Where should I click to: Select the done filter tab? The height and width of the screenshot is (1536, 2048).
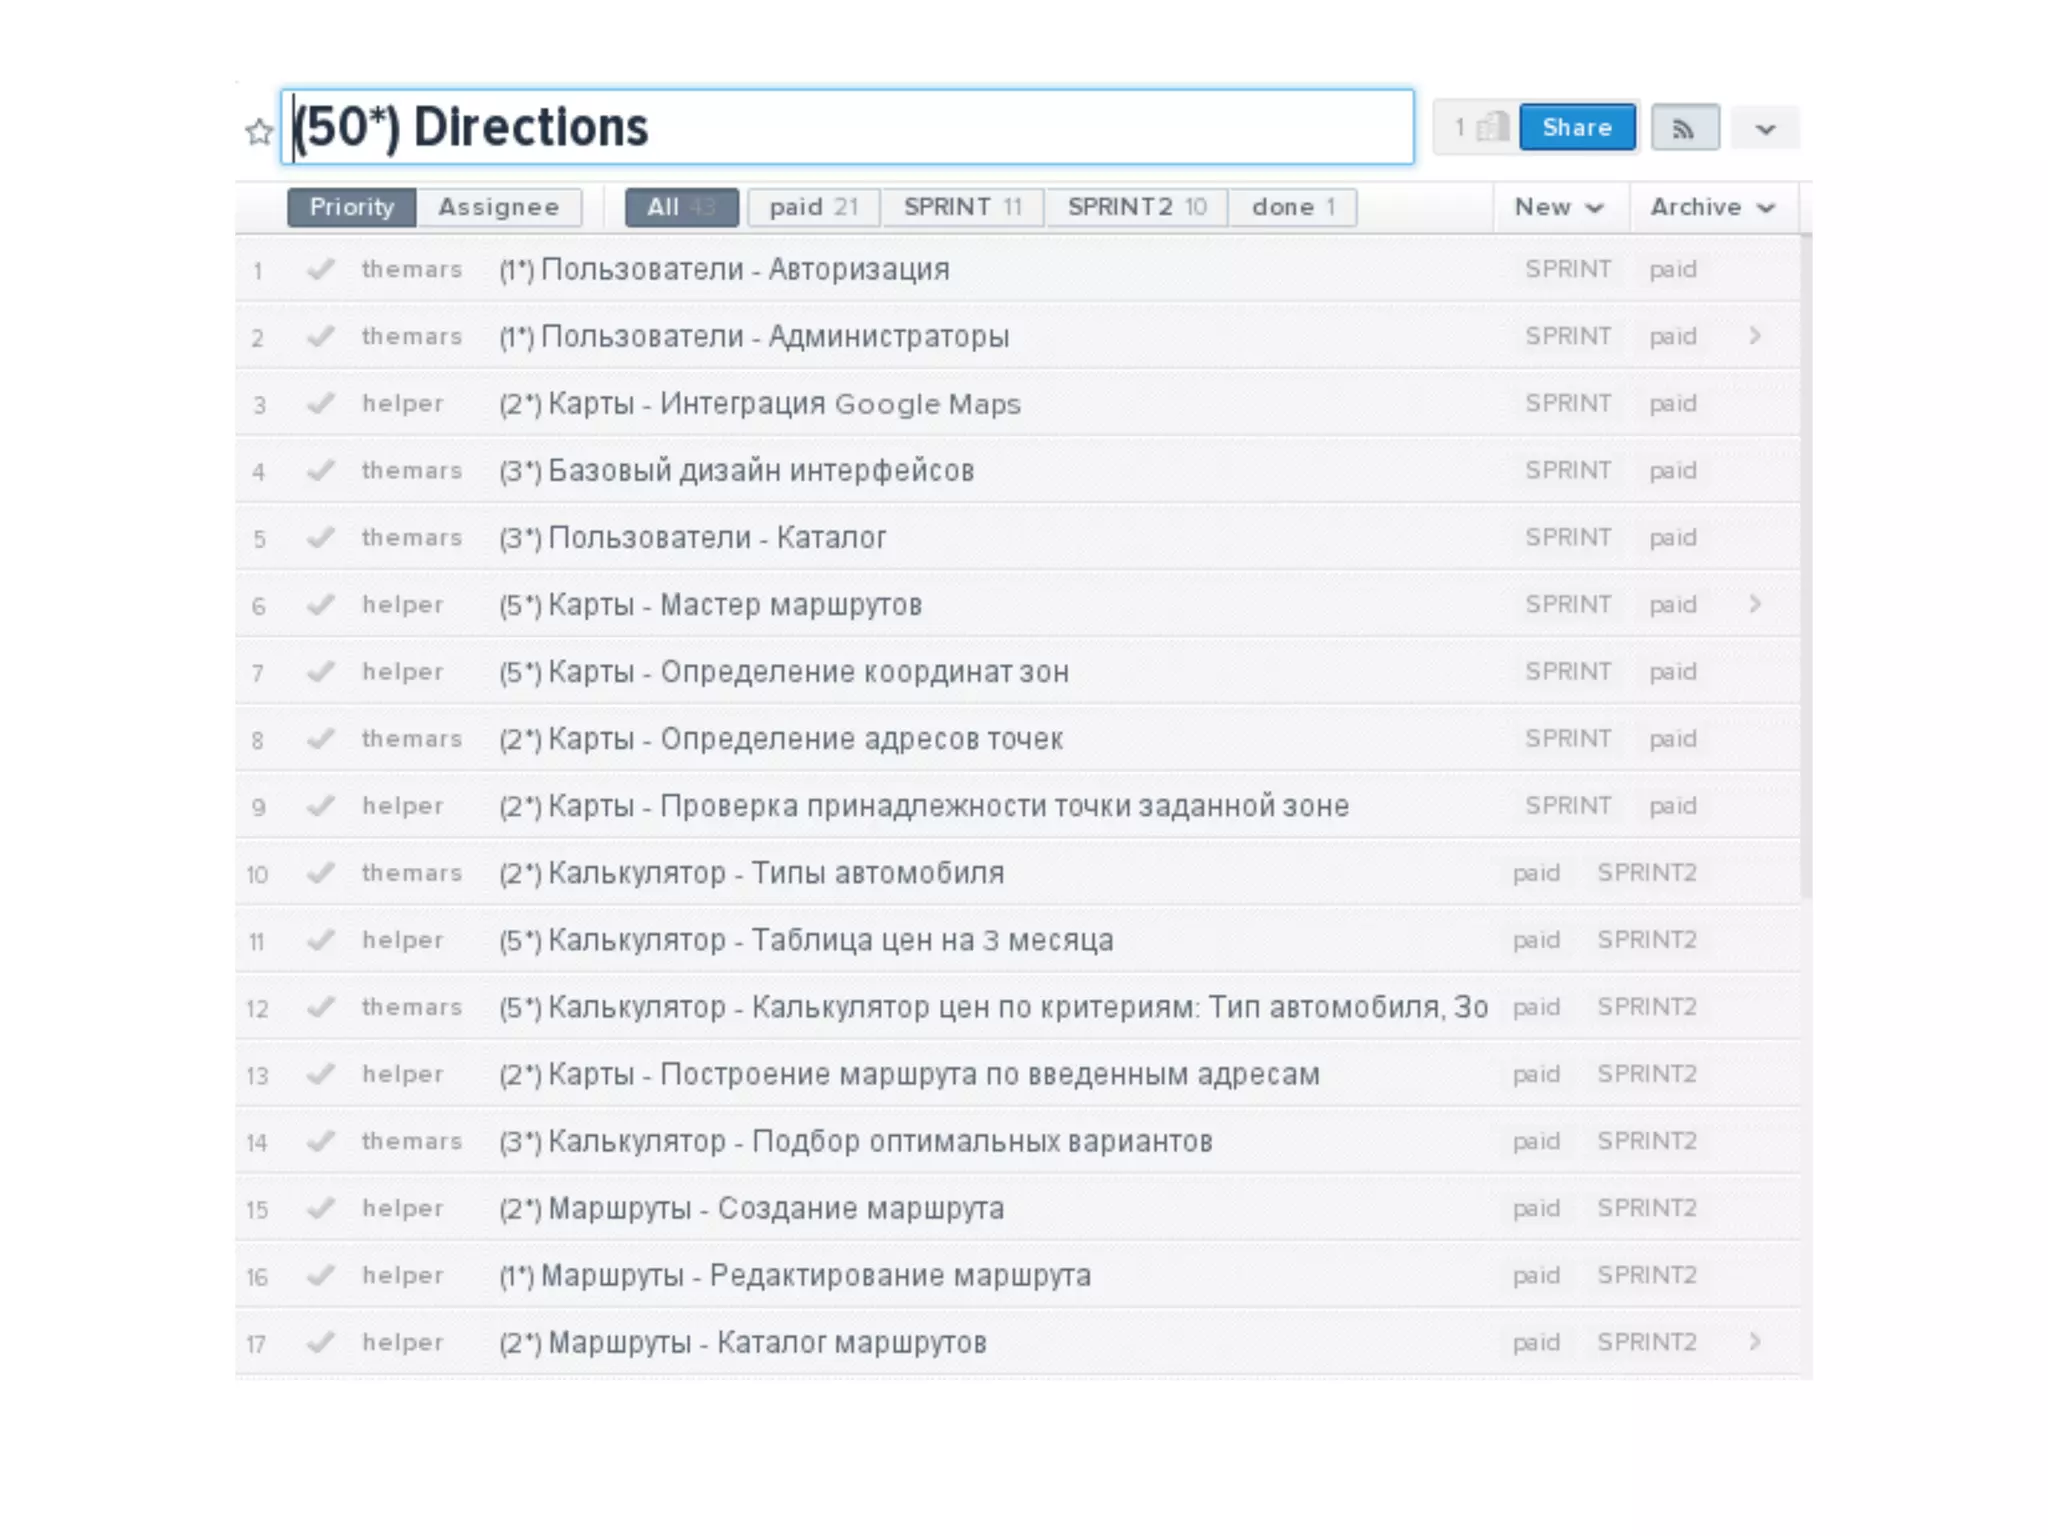point(1293,207)
